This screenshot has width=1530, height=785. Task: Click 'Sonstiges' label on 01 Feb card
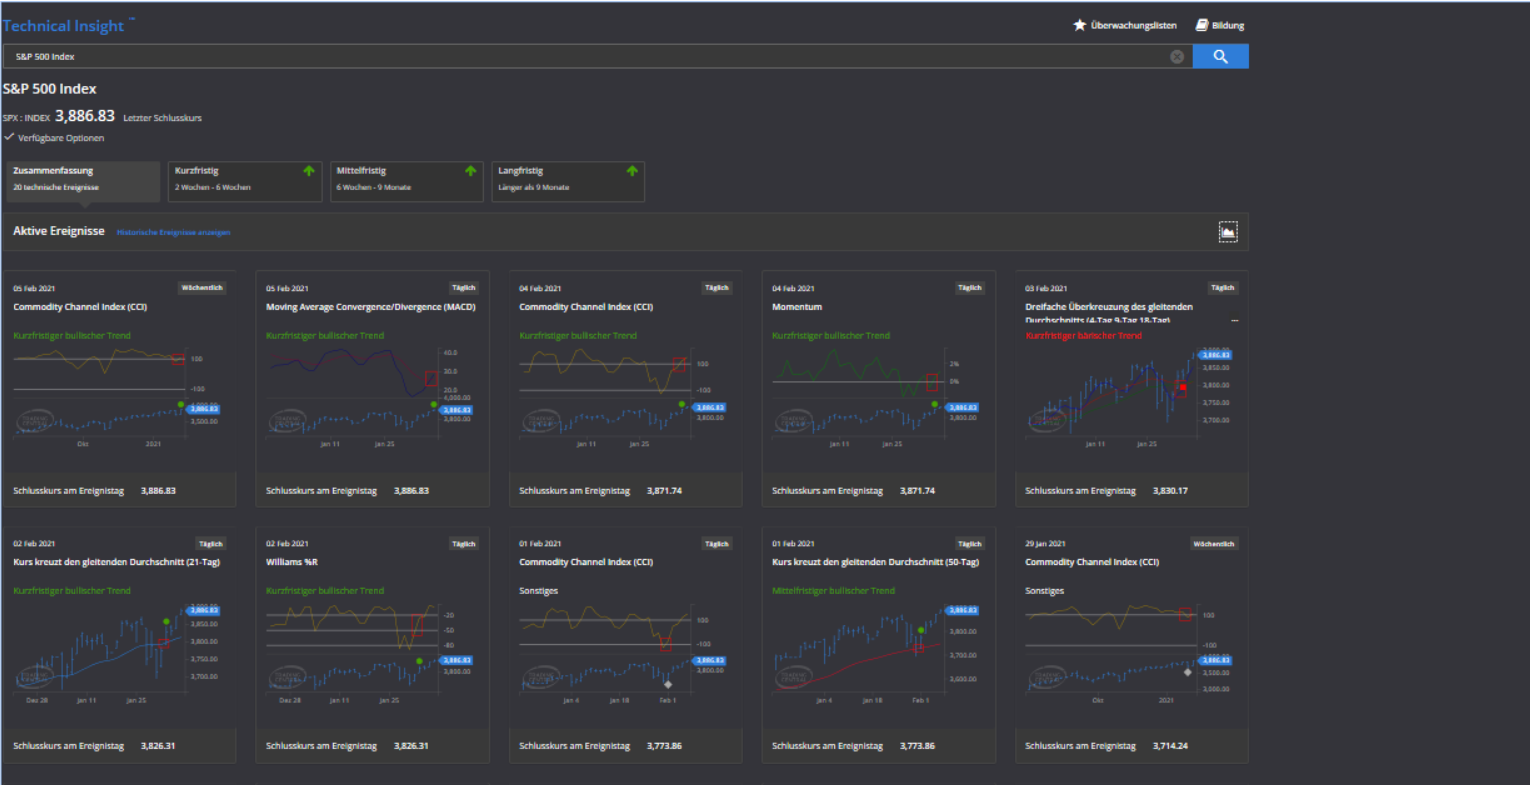538,591
